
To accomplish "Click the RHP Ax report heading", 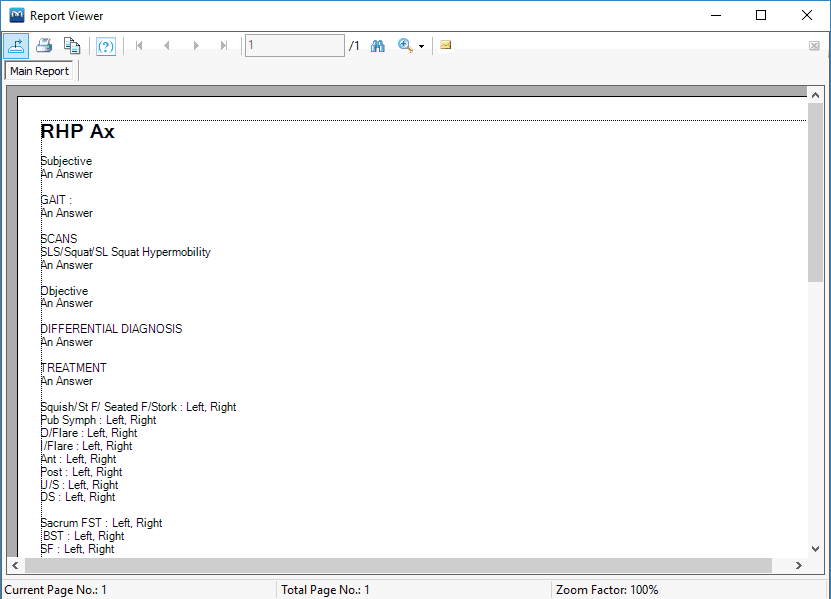I will pyautogui.click(x=77, y=131).
